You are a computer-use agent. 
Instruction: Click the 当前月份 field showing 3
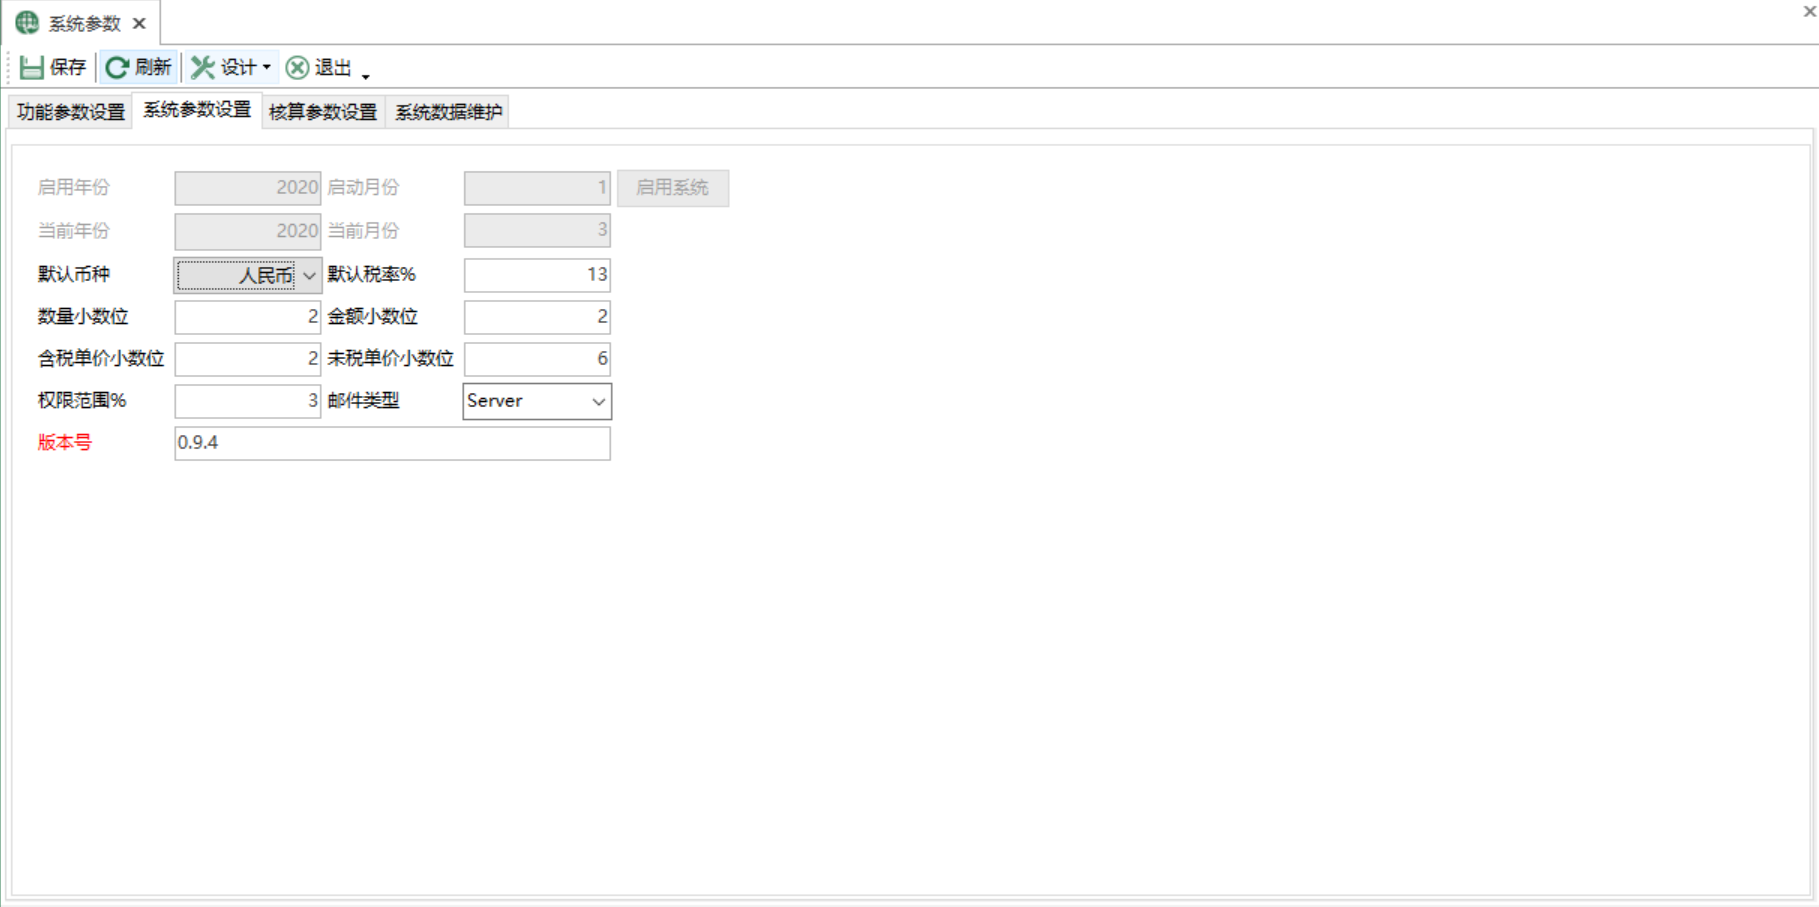(537, 231)
